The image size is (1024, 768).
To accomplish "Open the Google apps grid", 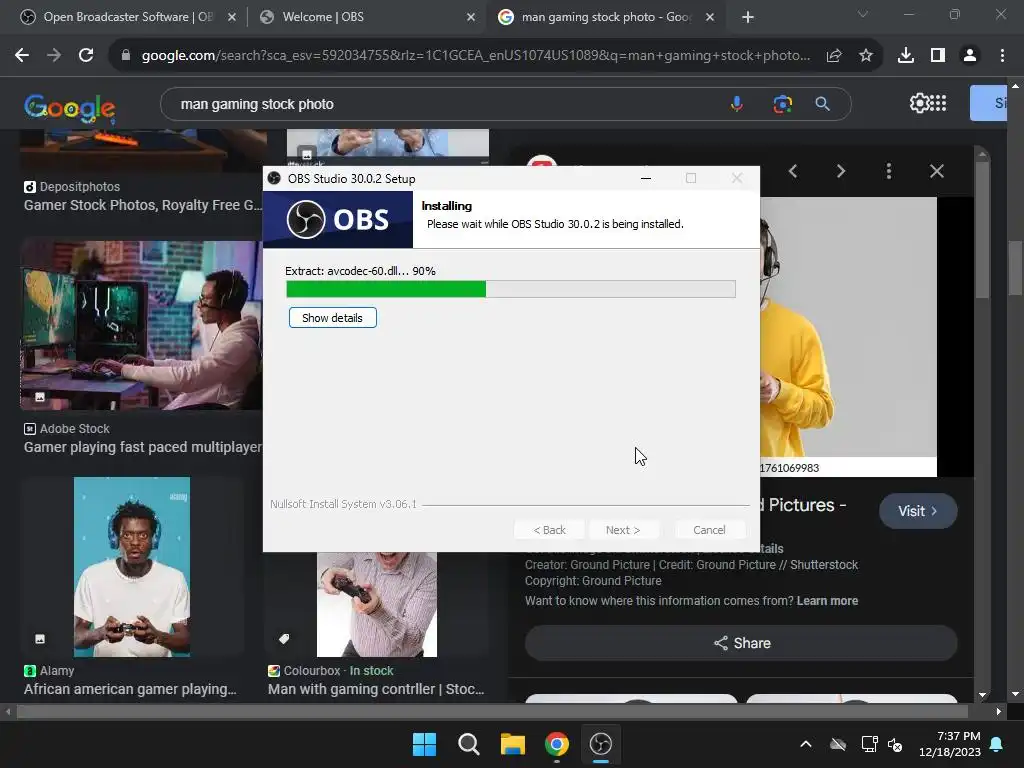I will [x=938, y=103].
